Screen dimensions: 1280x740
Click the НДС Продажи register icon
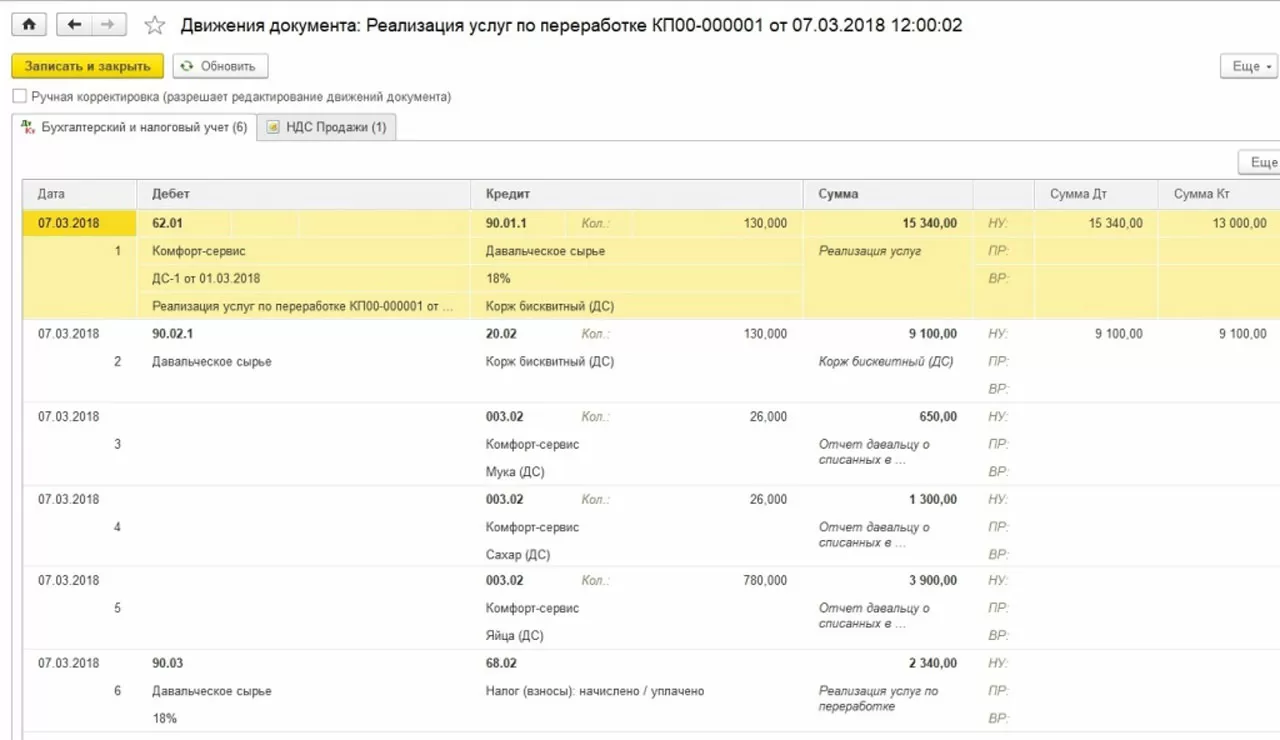click(272, 128)
